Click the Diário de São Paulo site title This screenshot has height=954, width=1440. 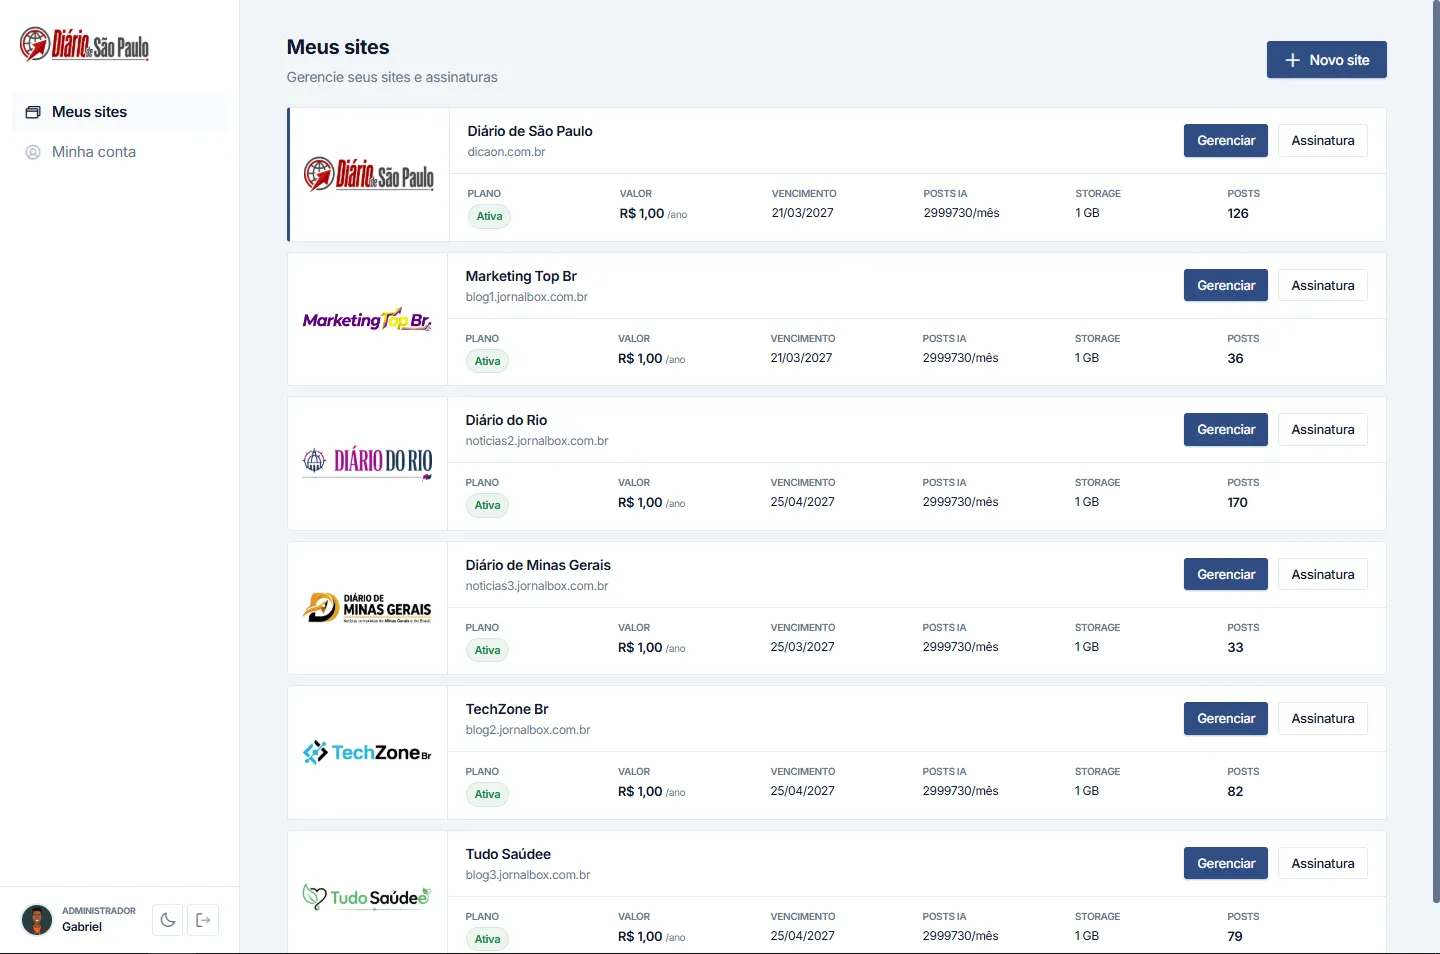[530, 131]
